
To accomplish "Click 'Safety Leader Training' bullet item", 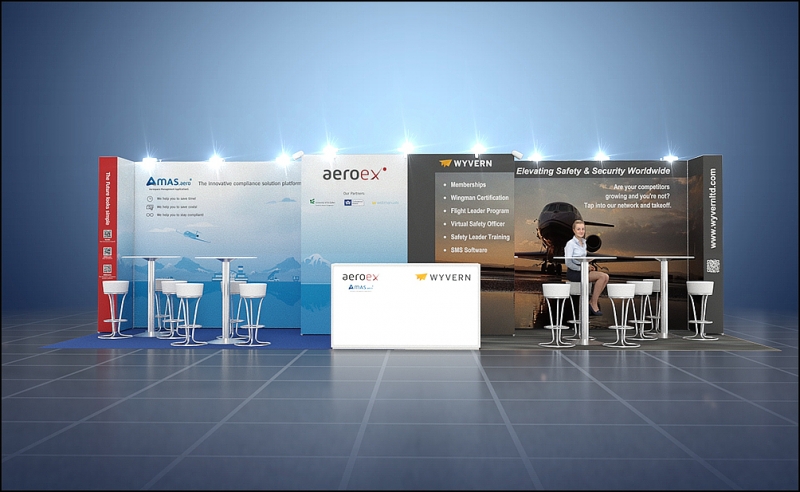I will point(480,237).
